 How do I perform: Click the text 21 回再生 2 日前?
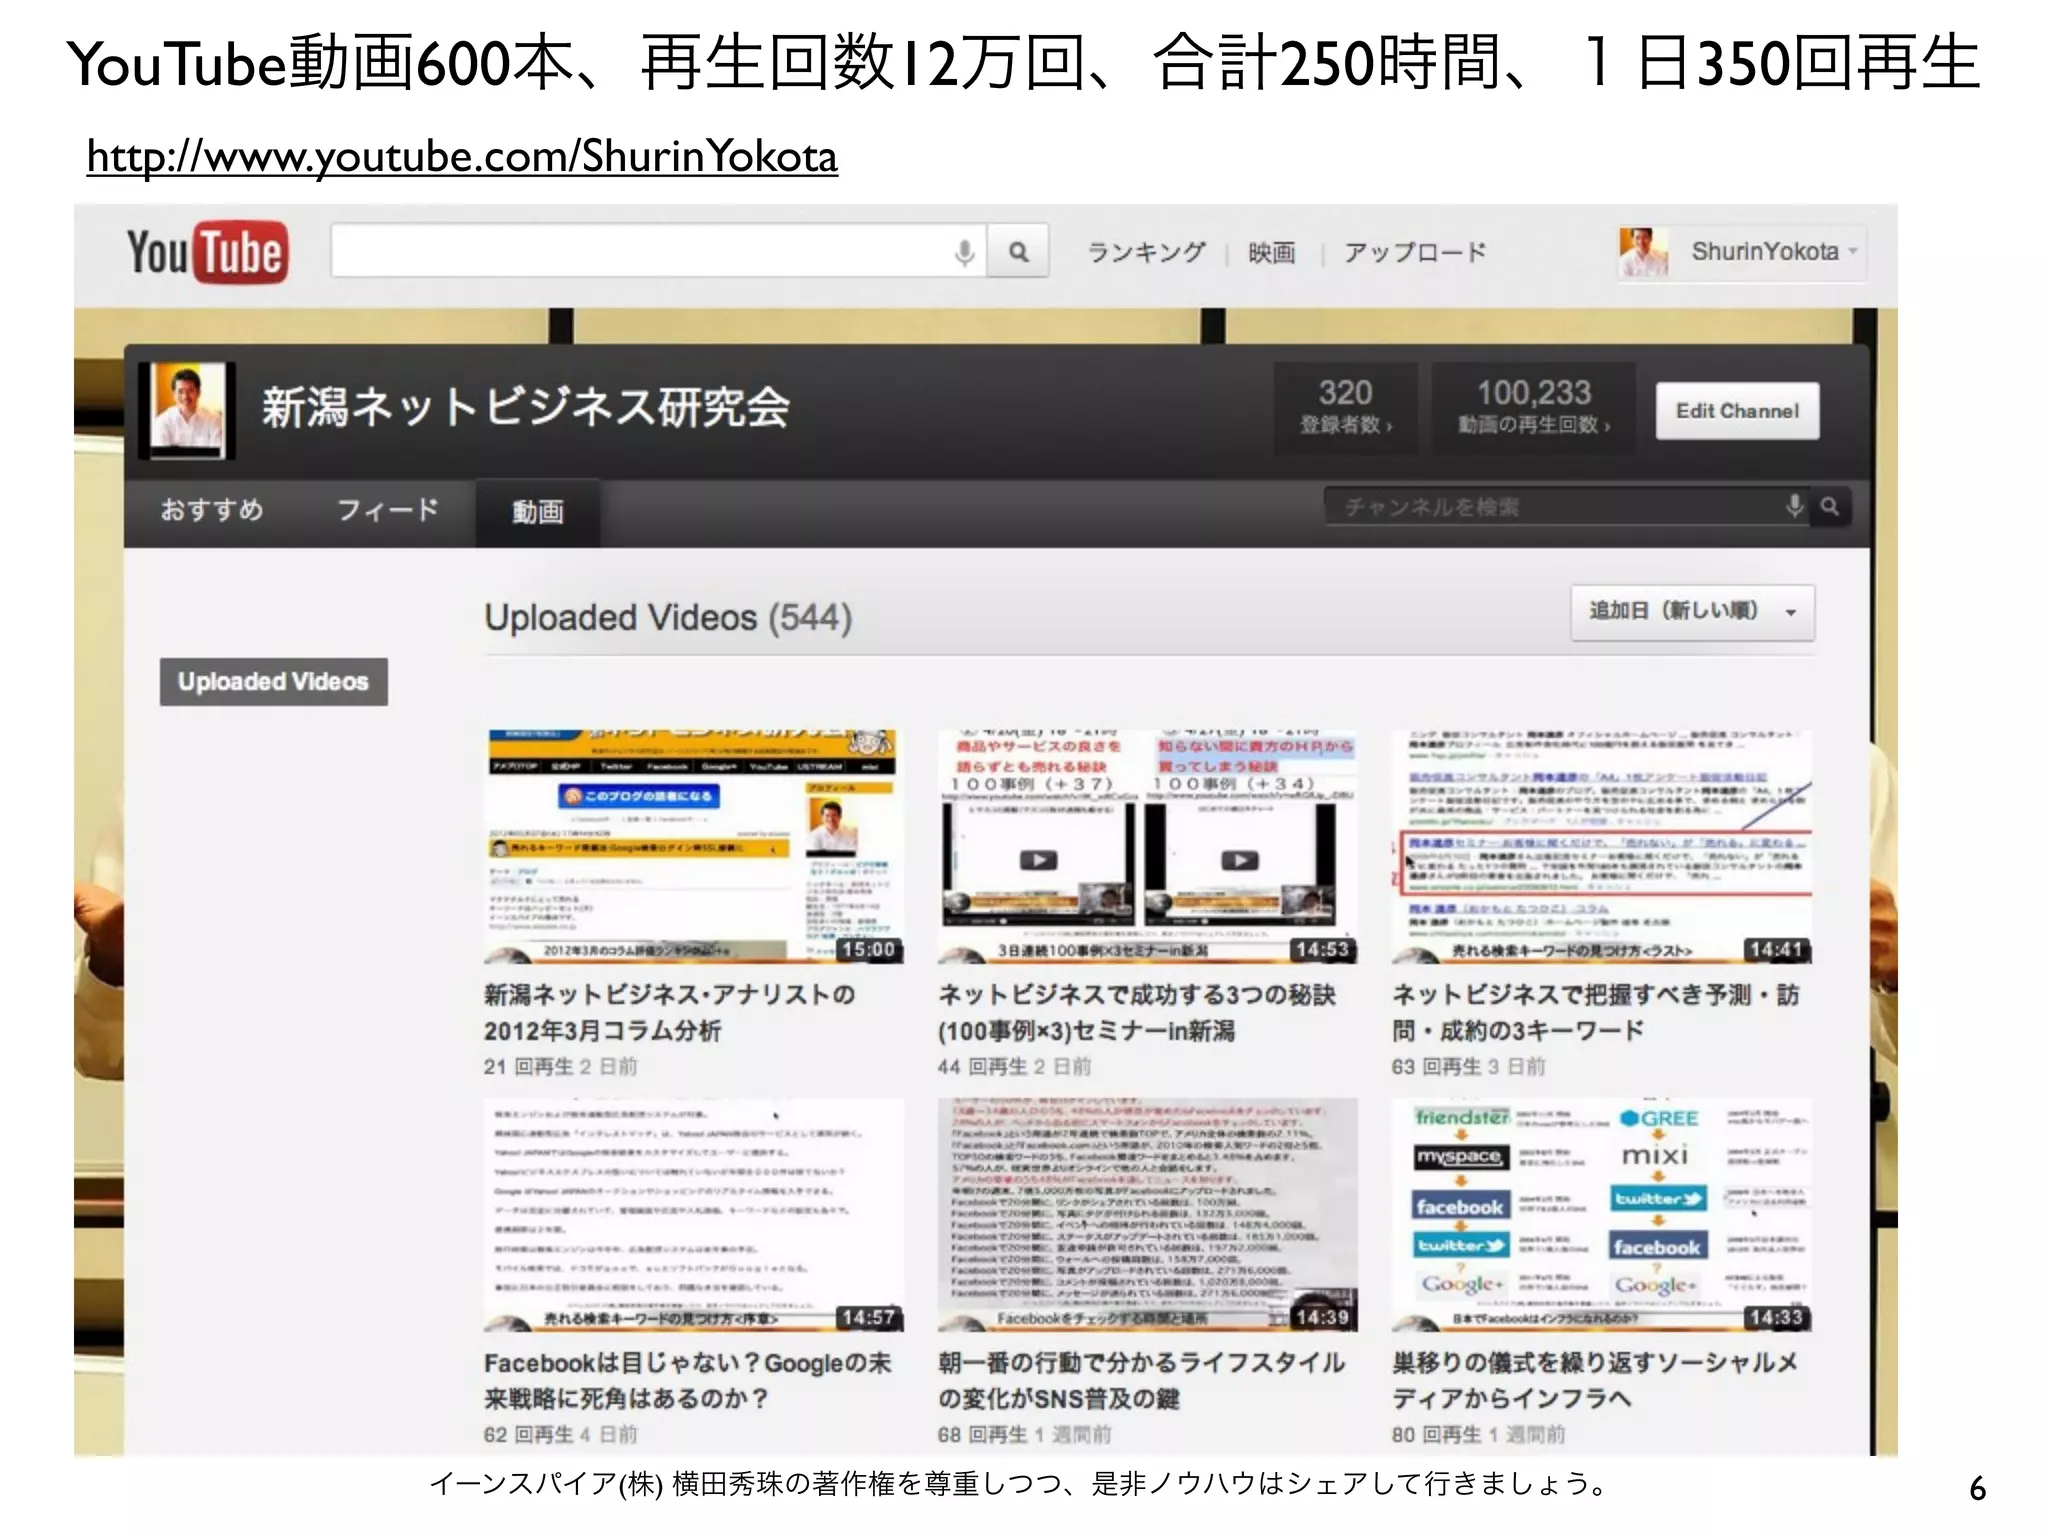tap(560, 1067)
